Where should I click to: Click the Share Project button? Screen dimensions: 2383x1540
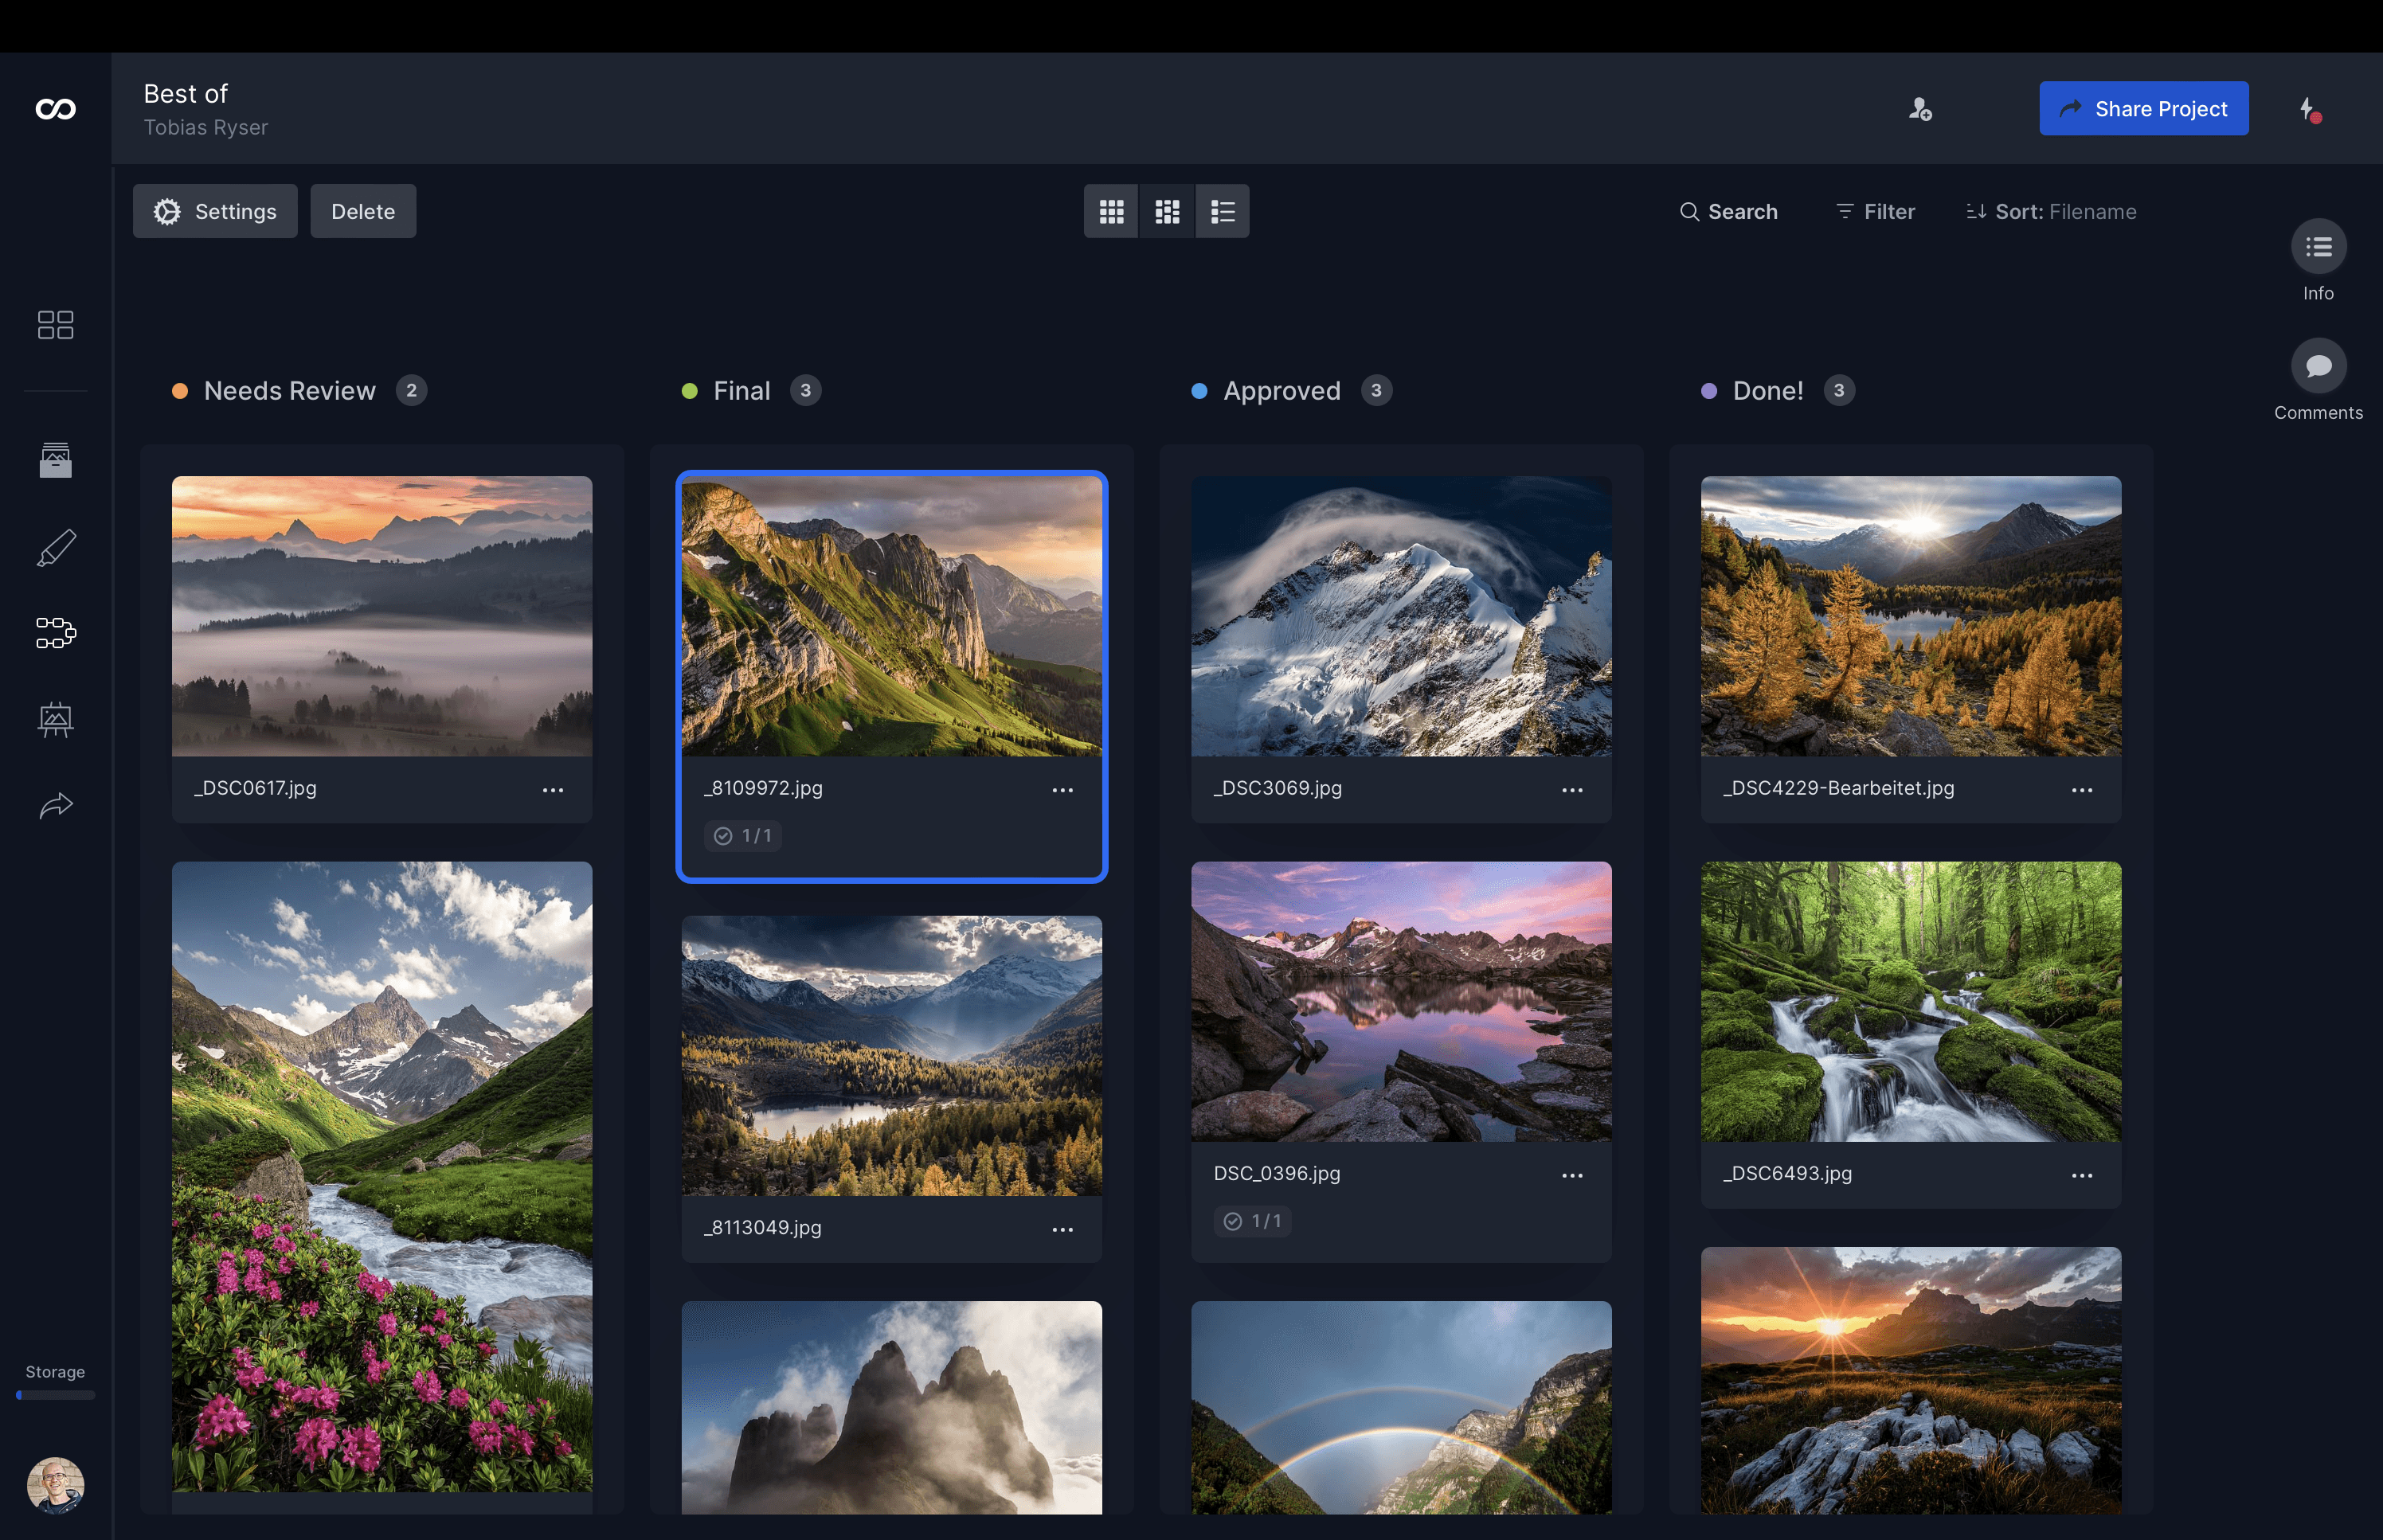[x=2144, y=108]
